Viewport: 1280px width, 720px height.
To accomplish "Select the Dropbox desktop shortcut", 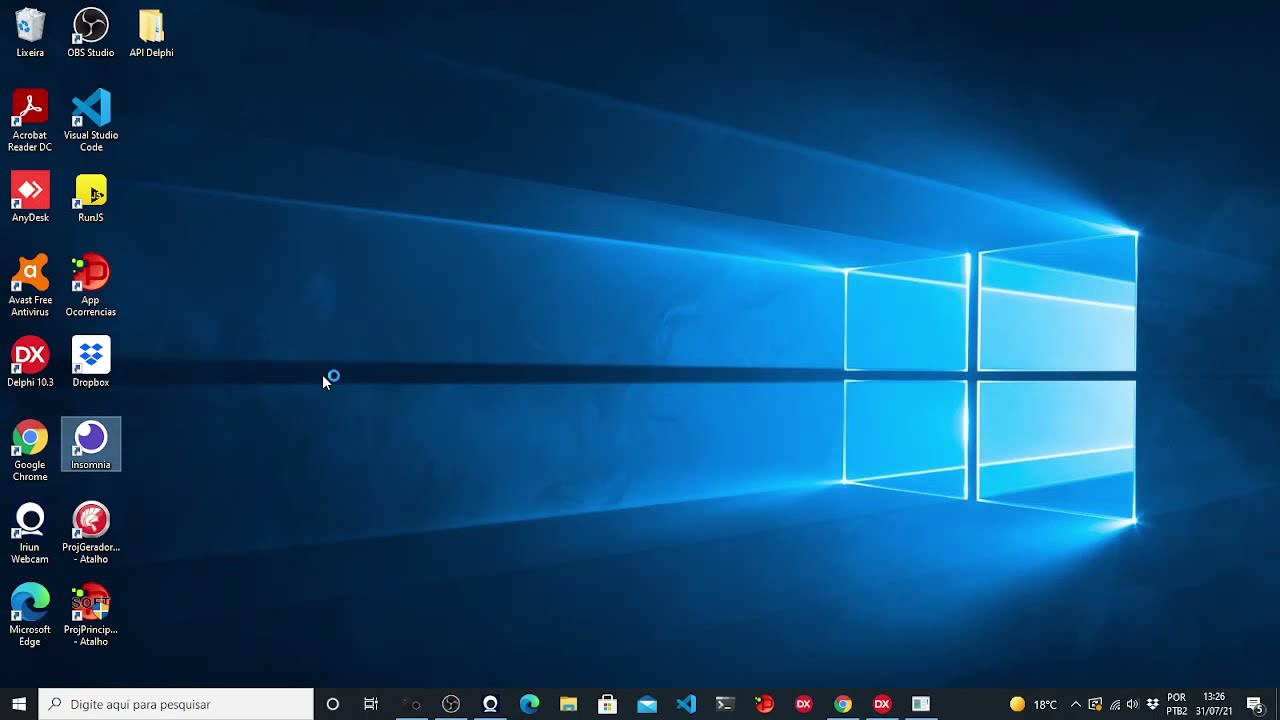I will [90, 363].
